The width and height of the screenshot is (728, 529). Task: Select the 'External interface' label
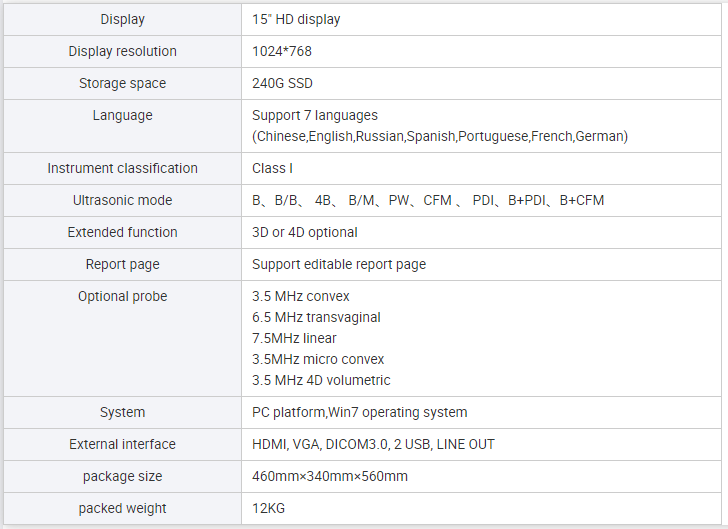[x=123, y=444]
